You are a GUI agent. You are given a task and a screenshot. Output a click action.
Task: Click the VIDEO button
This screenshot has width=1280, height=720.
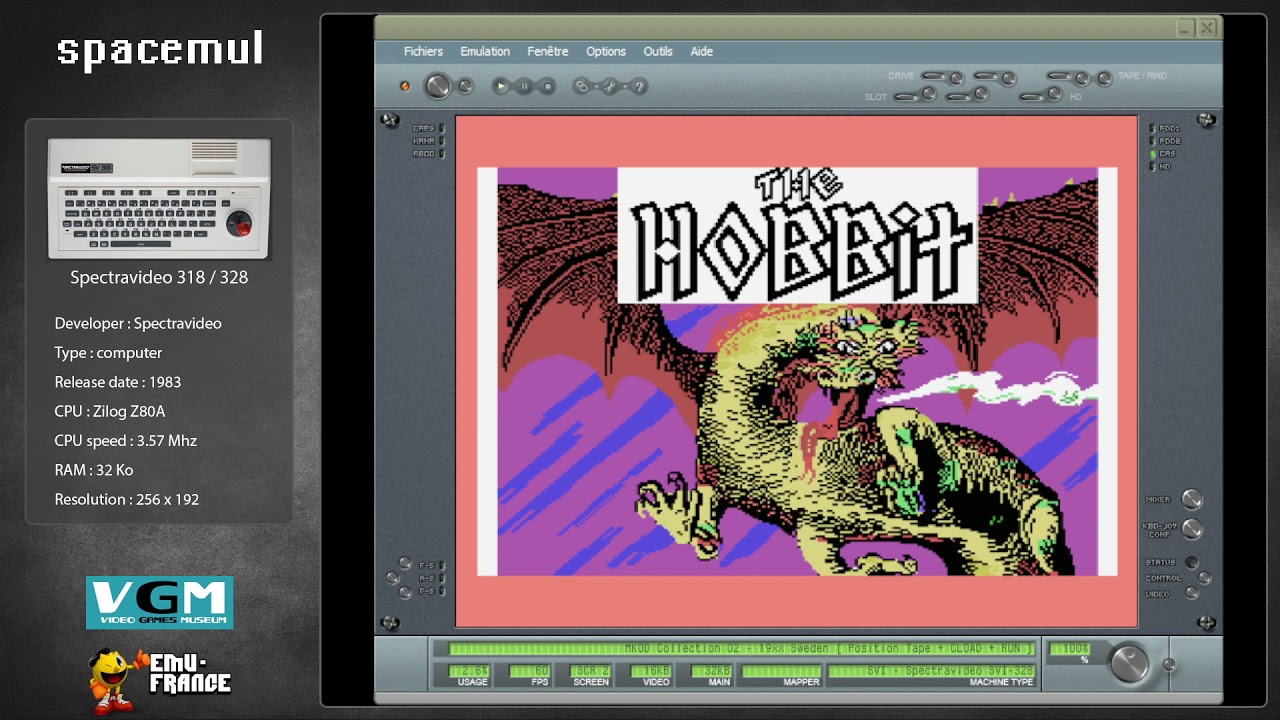(x=1191, y=593)
